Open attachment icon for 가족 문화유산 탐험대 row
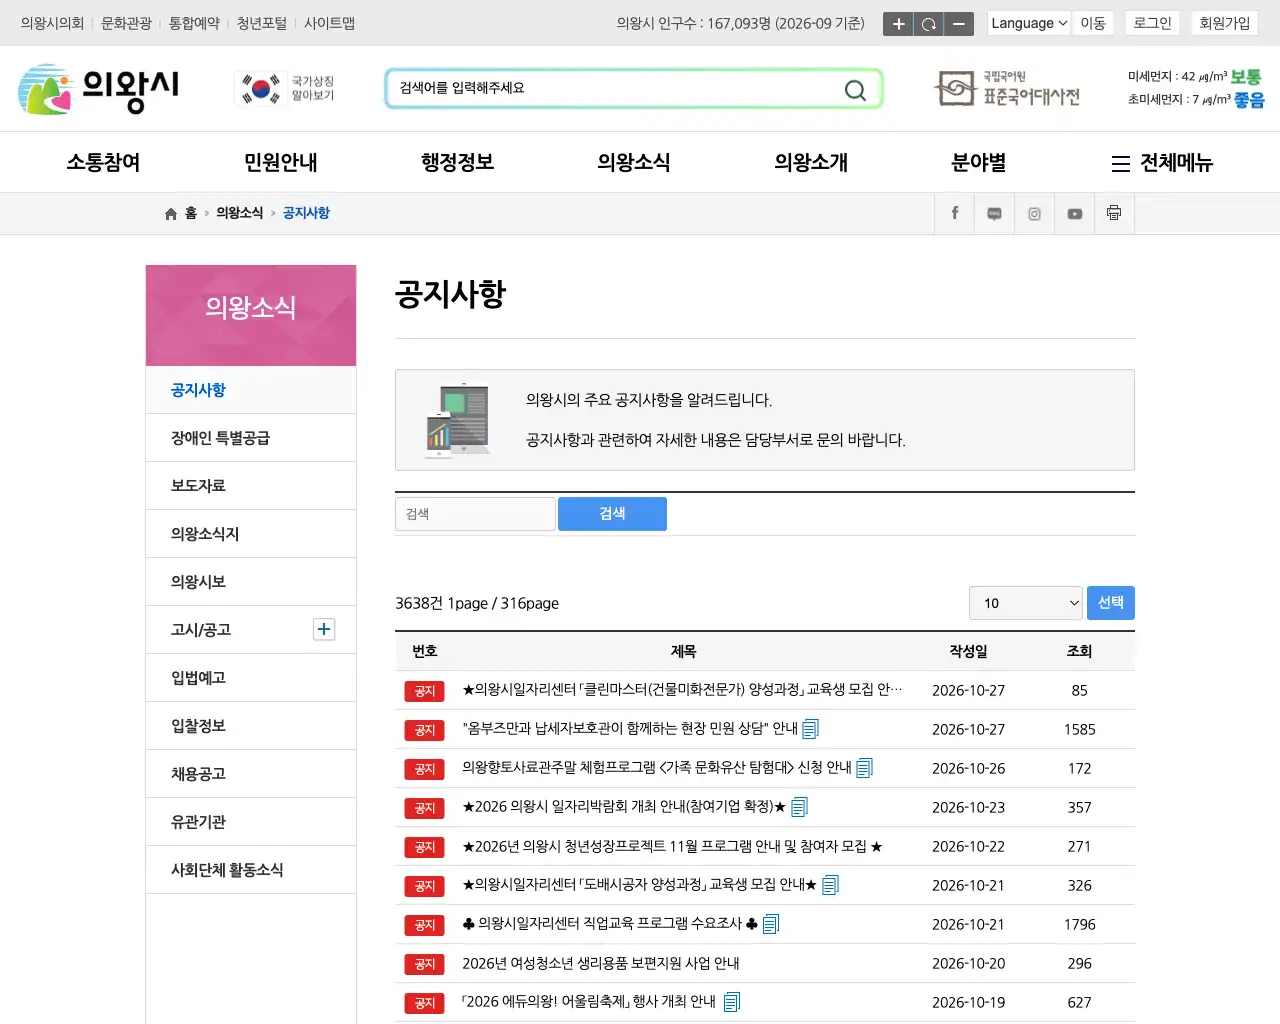Screen dimensions: 1280x1024 click(x=864, y=768)
